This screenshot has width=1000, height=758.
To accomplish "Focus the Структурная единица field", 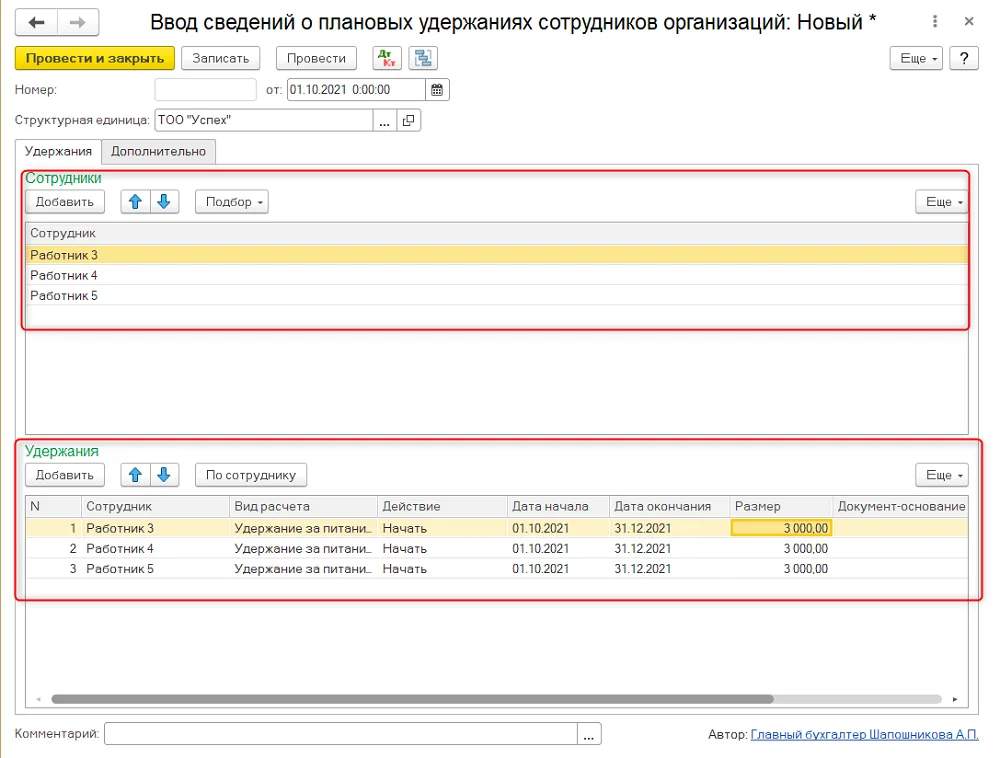I will 264,120.
